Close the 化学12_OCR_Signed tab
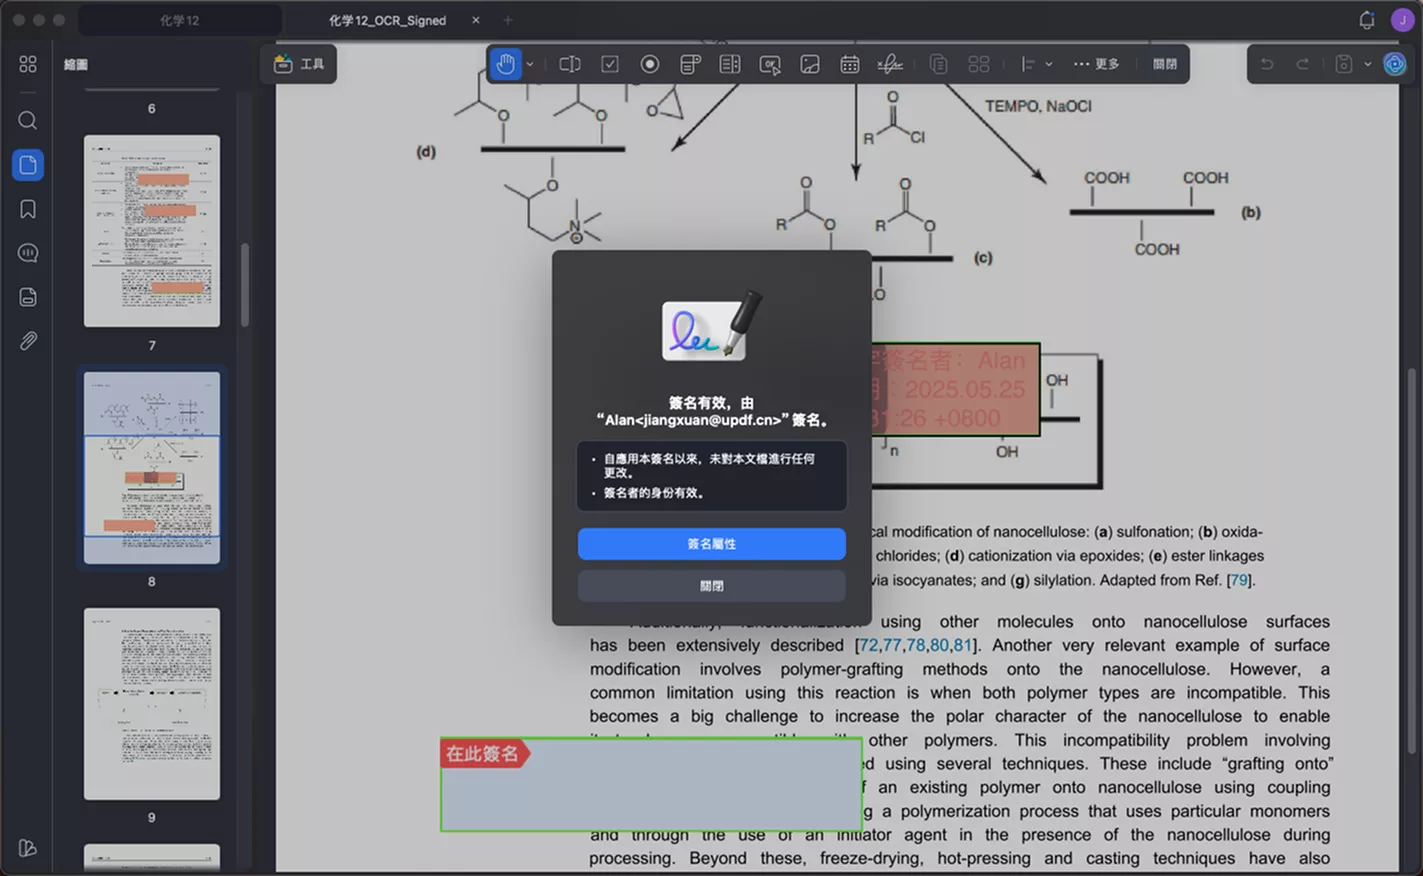 (476, 20)
